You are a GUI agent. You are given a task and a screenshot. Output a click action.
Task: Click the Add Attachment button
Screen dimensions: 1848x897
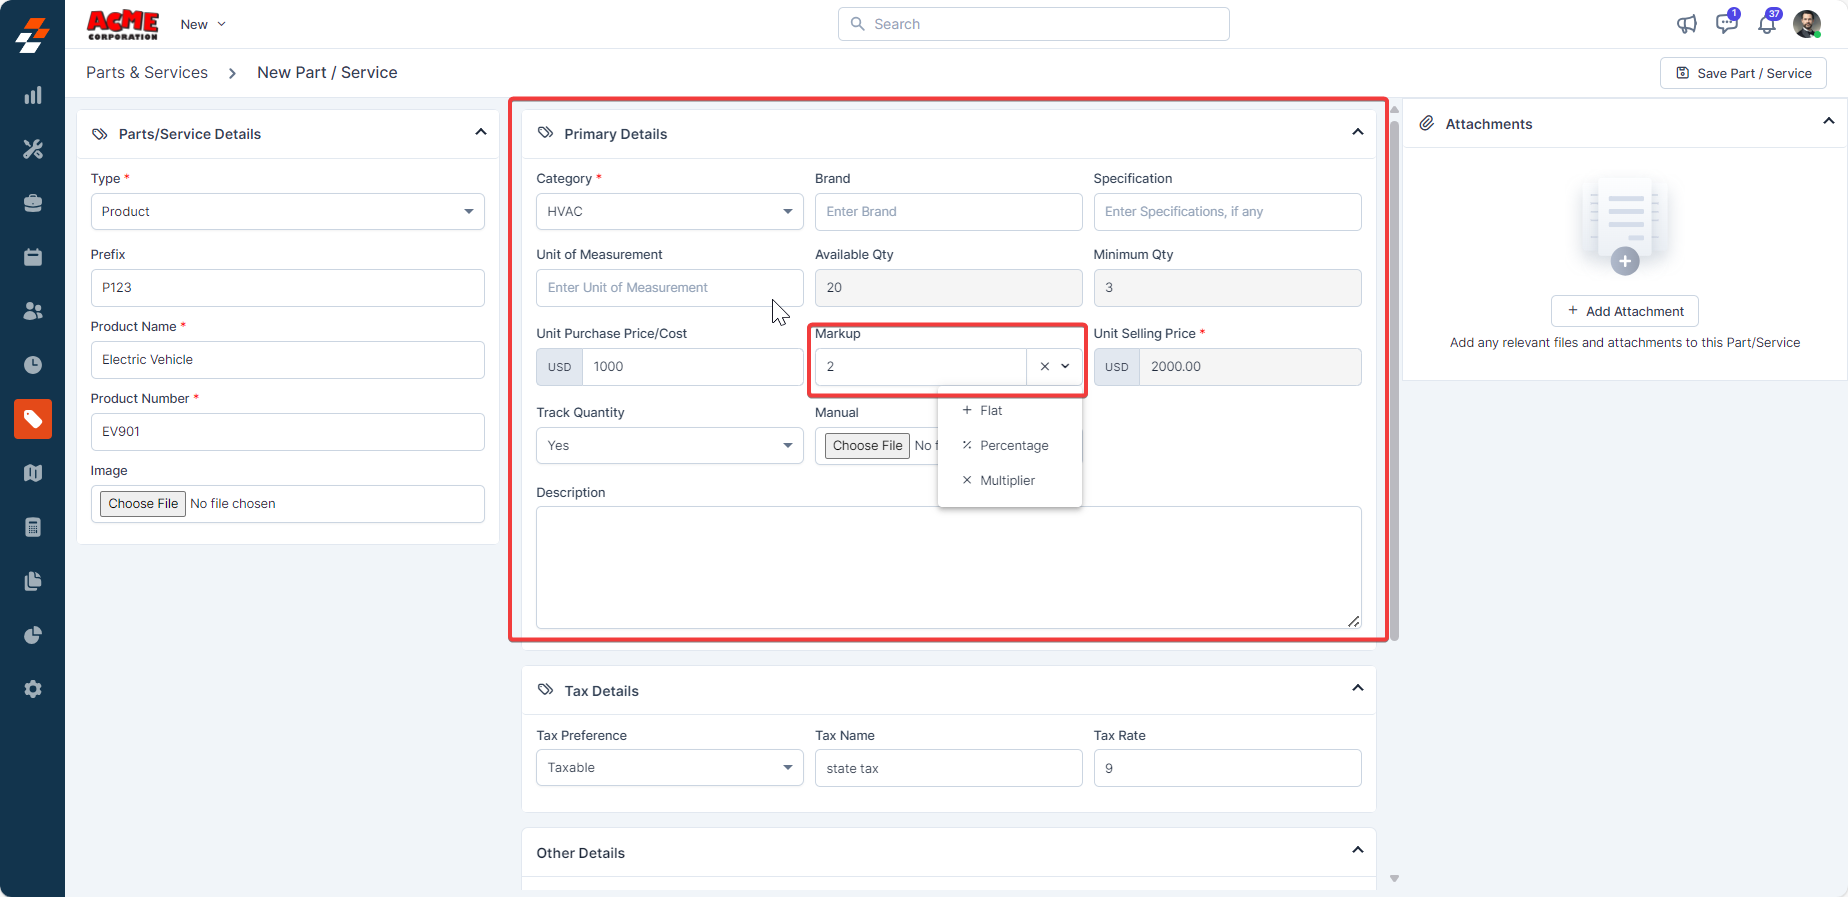coord(1624,311)
